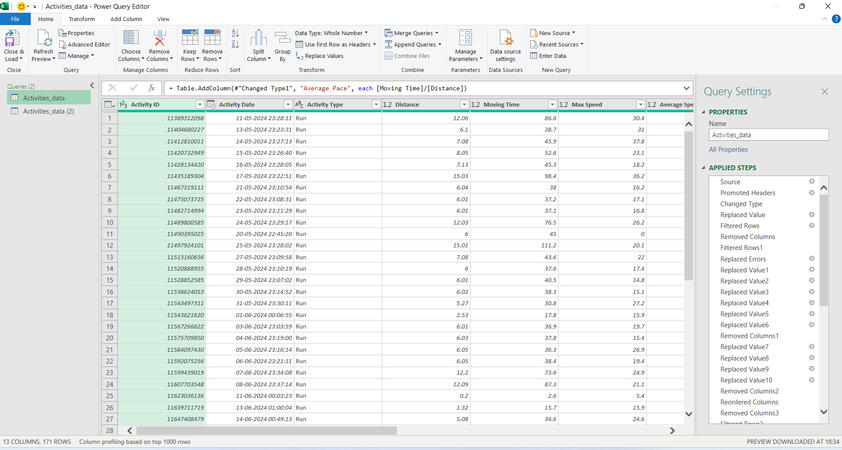
Task: Select the Replaced Errors applied step
Action: click(743, 259)
